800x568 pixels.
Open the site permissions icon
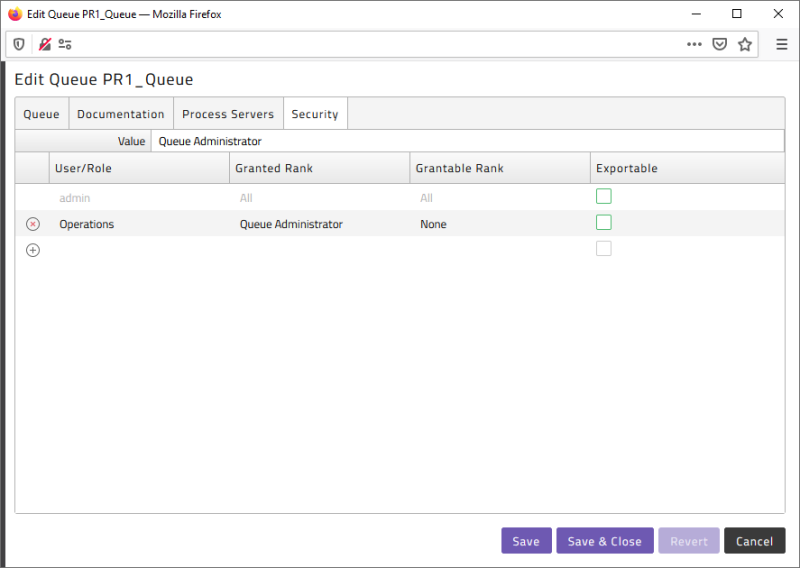65,44
